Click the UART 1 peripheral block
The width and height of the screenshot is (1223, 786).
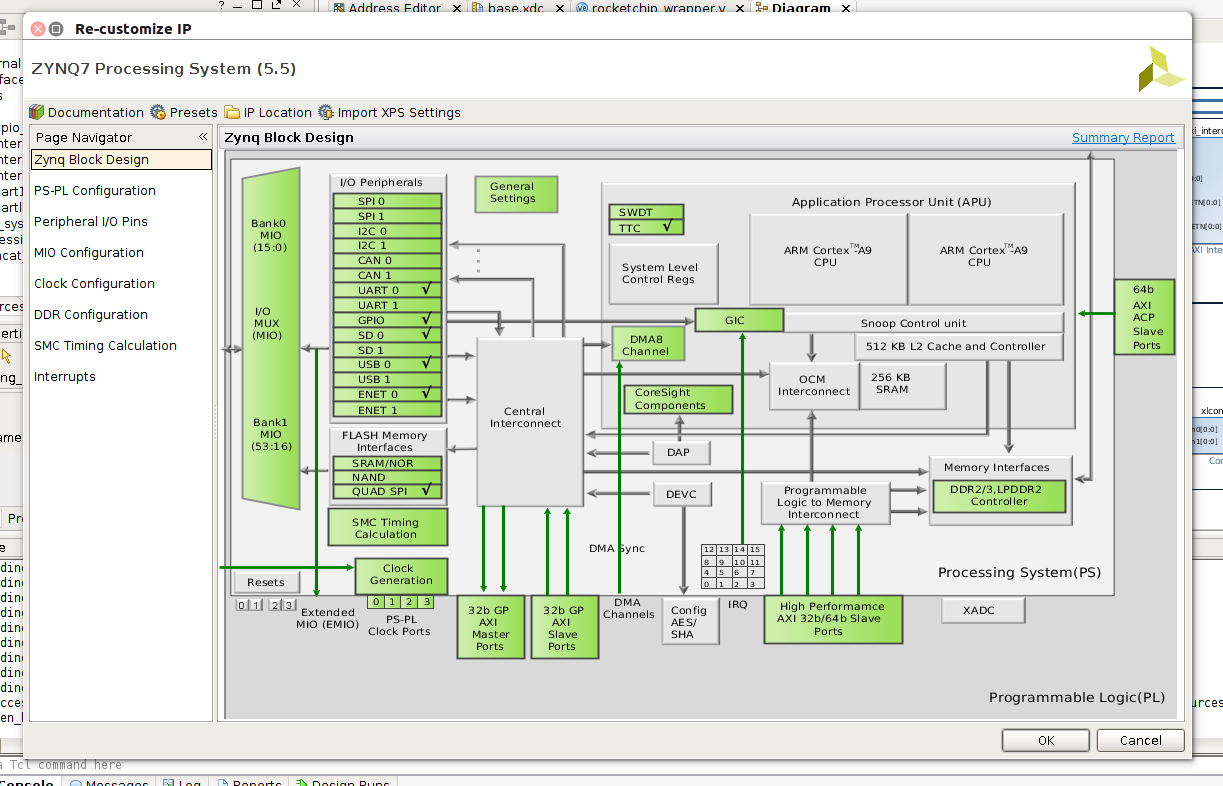387,305
